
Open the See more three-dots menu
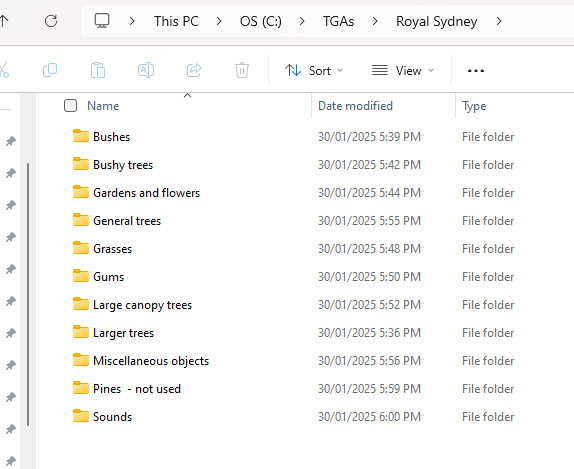(x=476, y=71)
